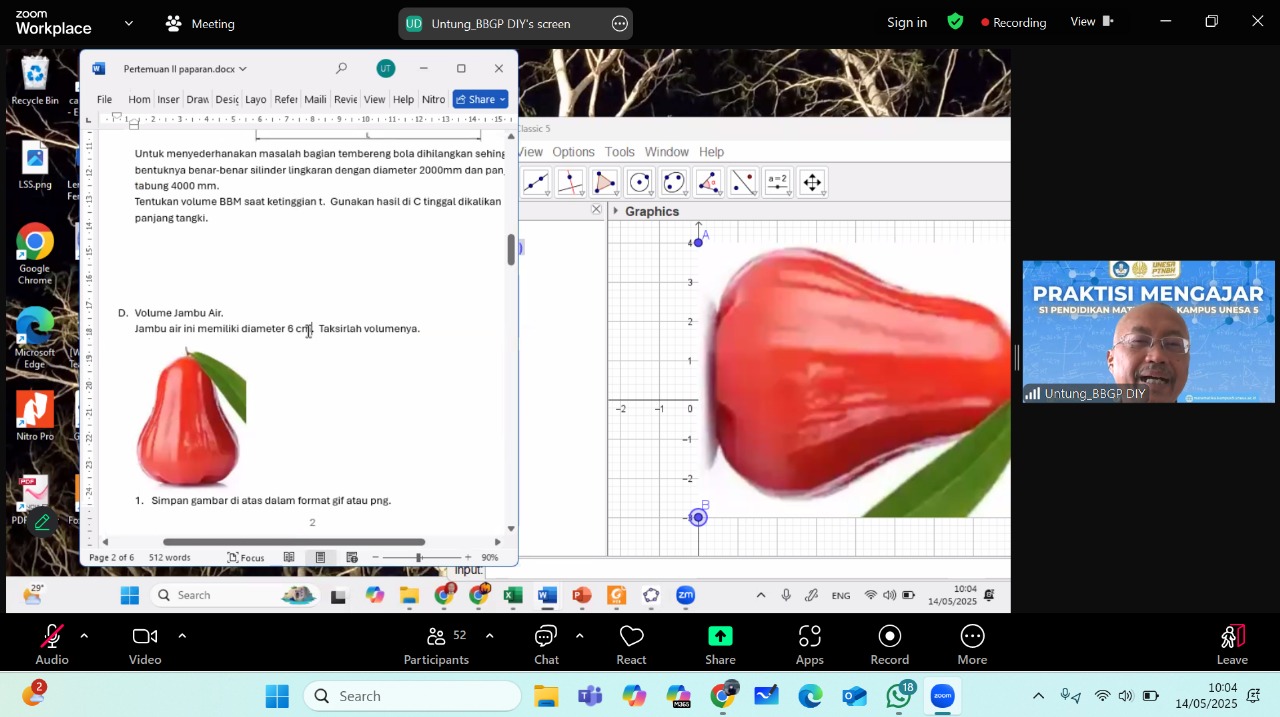Expand Zoom chat options caret
The image size is (1280, 717).
tap(579, 635)
